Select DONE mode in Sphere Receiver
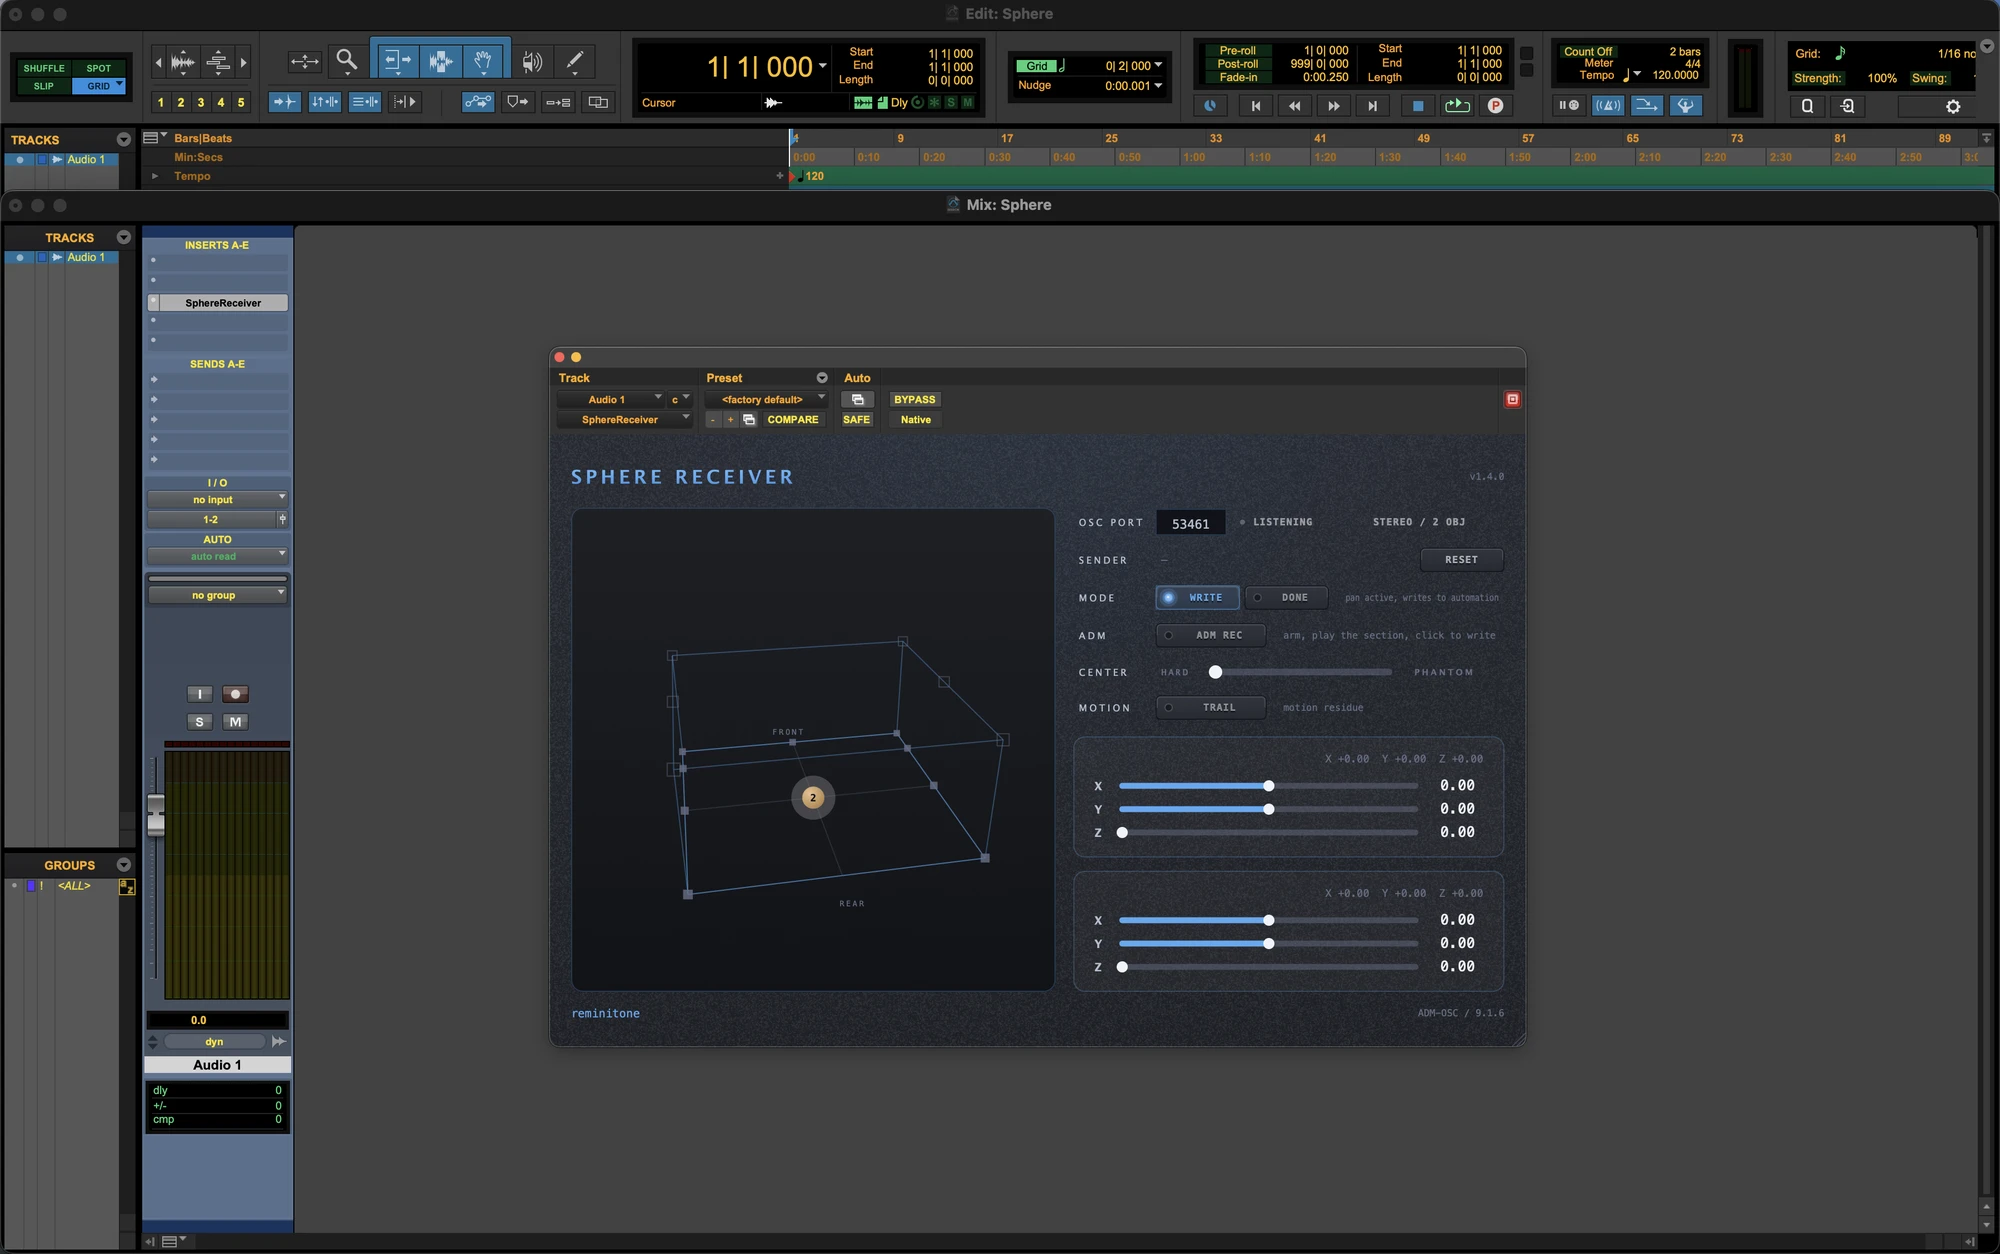 click(x=1286, y=597)
